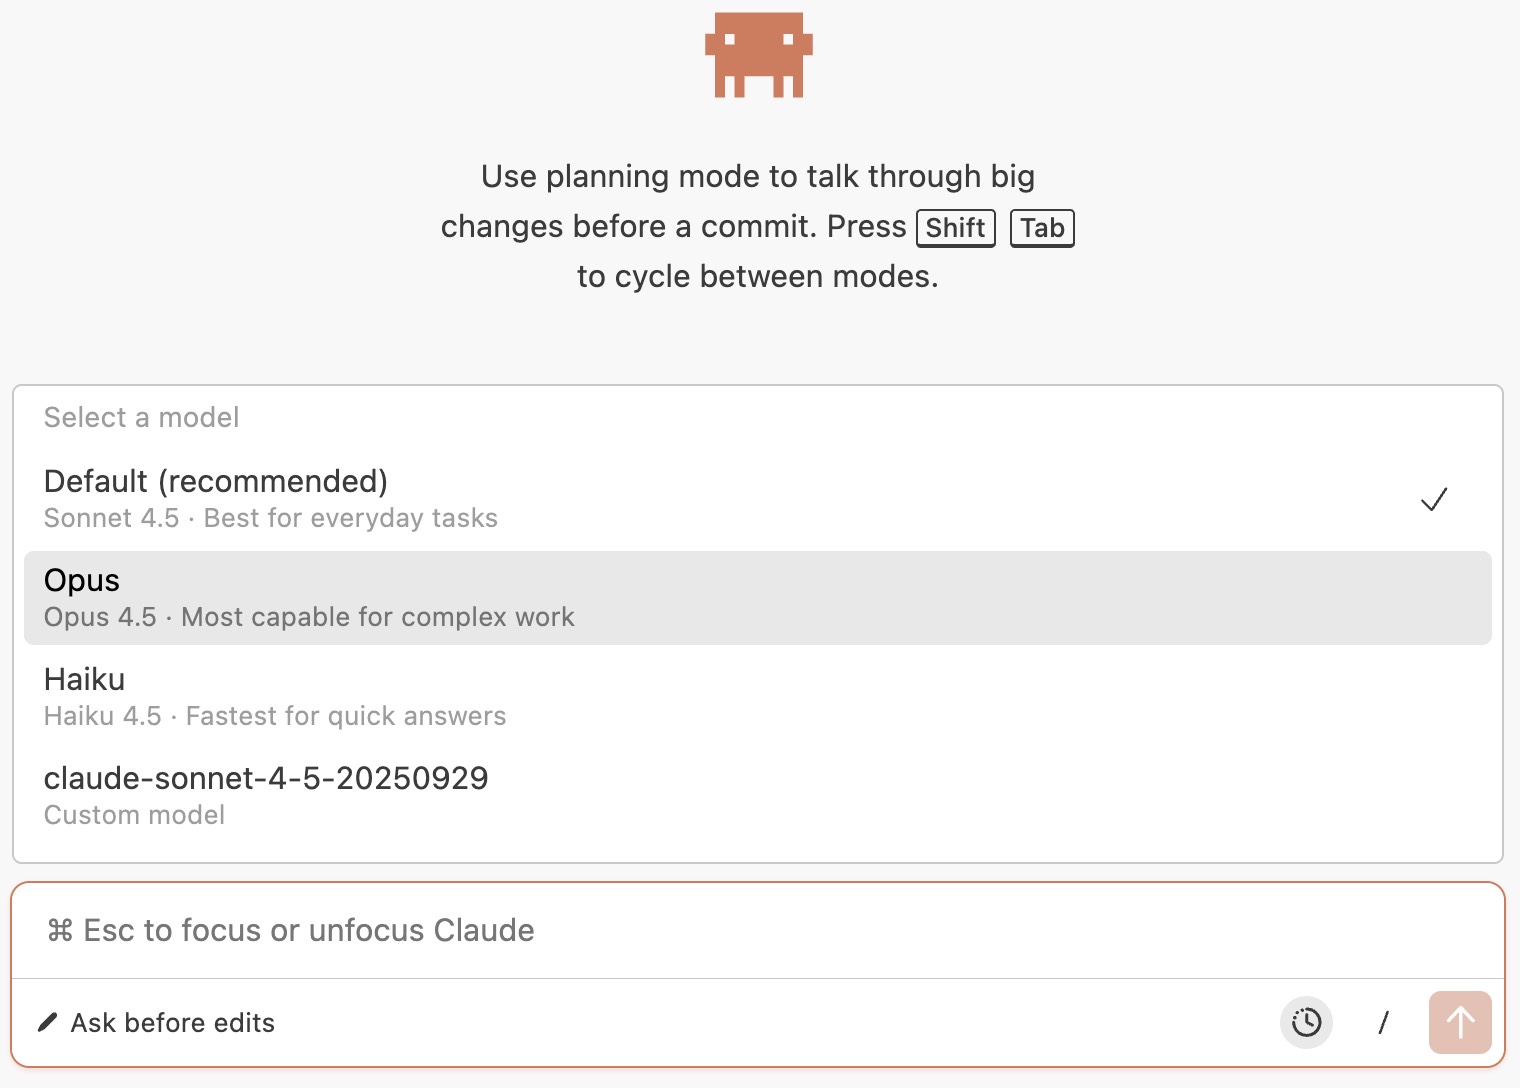
Task: Click the Select a model header
Action: tap(142, 417)
